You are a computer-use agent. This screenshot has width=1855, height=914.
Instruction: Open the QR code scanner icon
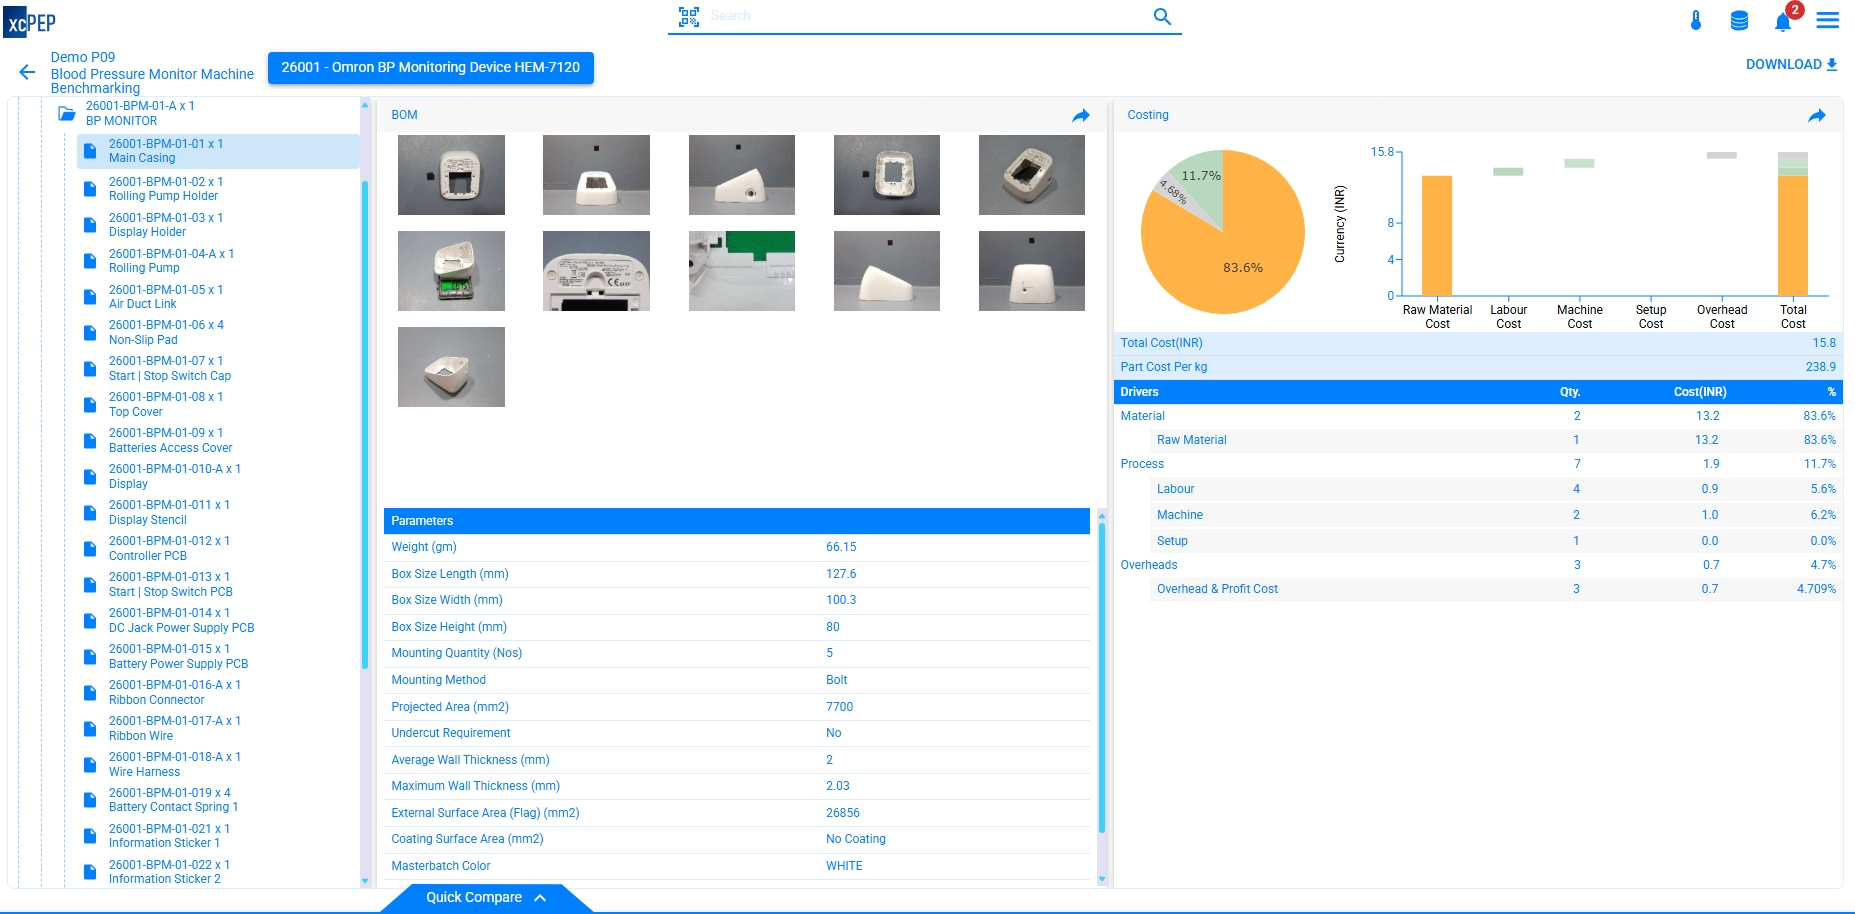click(689, 16)
